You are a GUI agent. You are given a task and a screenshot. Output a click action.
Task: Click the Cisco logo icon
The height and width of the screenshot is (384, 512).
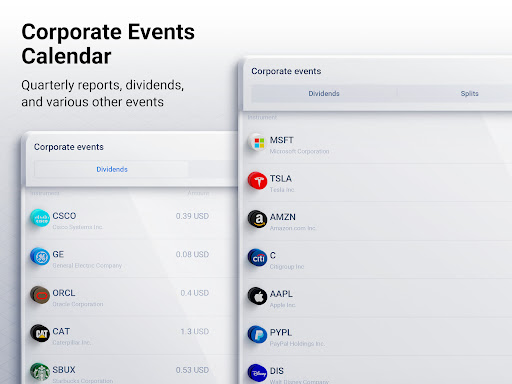[x=40, y=218]
